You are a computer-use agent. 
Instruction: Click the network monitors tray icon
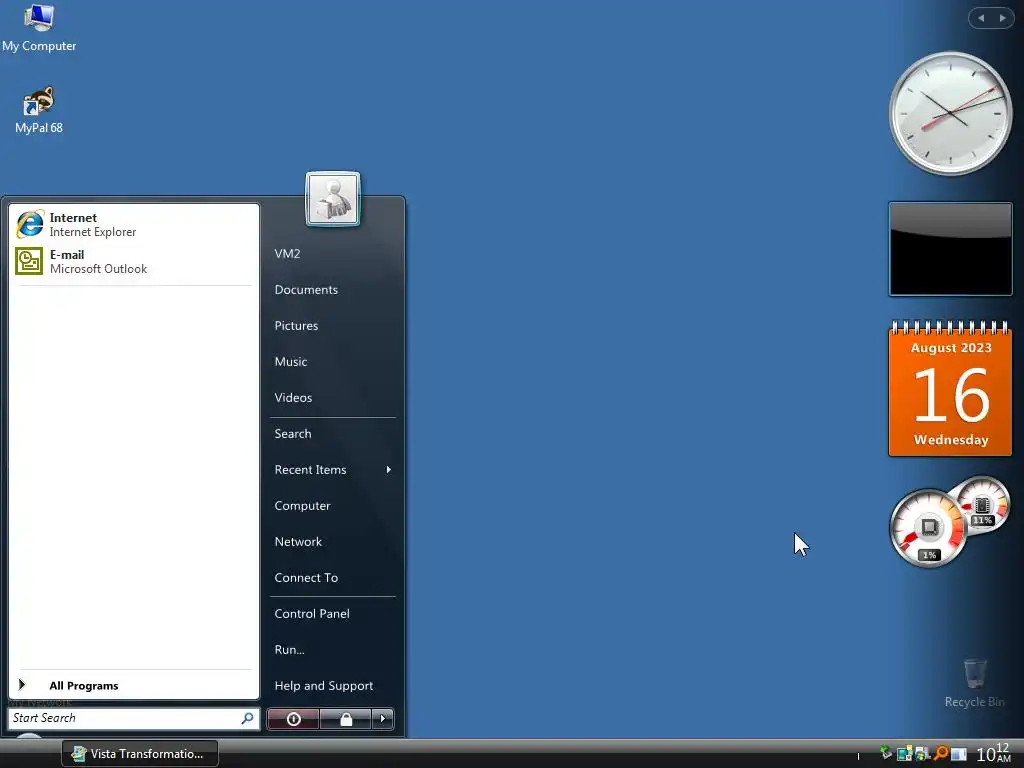point(904,754)
